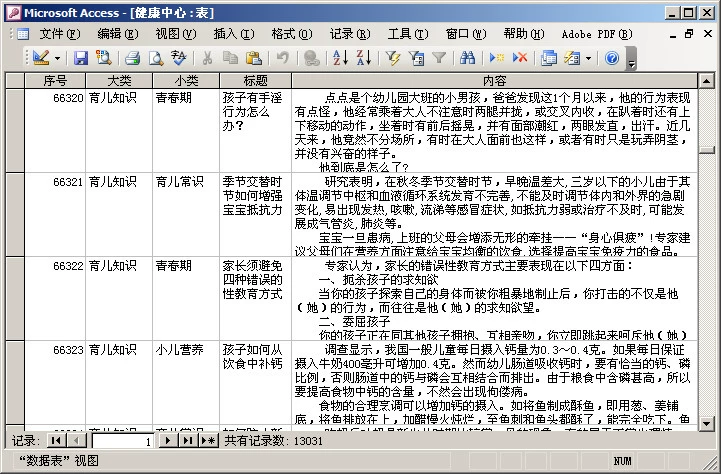The image size is (721, 474).
Task: Sort records ascending with A-Z icon
Action: (x=340, y=58)
